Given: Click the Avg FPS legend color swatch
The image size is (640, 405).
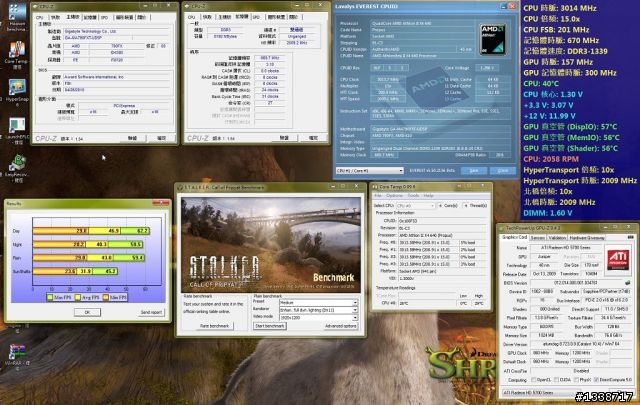Looking at the screenshot, I should coord(78,298).
